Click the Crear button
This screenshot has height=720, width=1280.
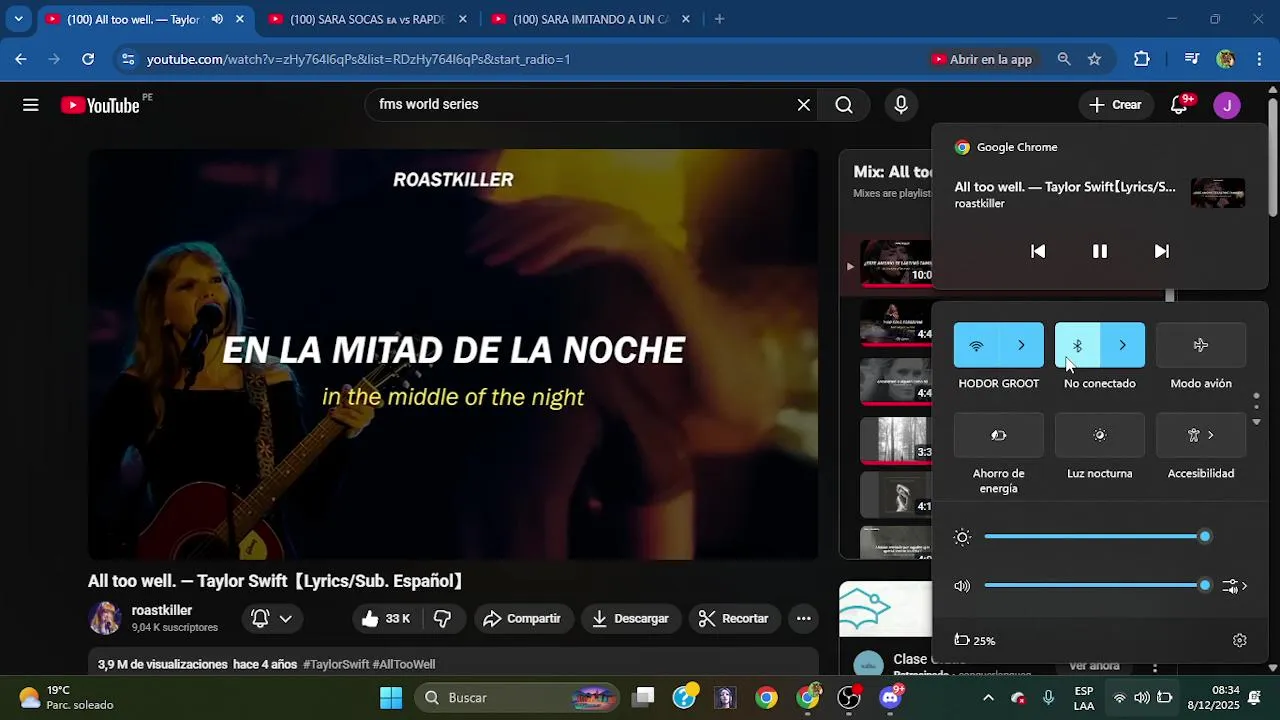[x=1115, y=105]
